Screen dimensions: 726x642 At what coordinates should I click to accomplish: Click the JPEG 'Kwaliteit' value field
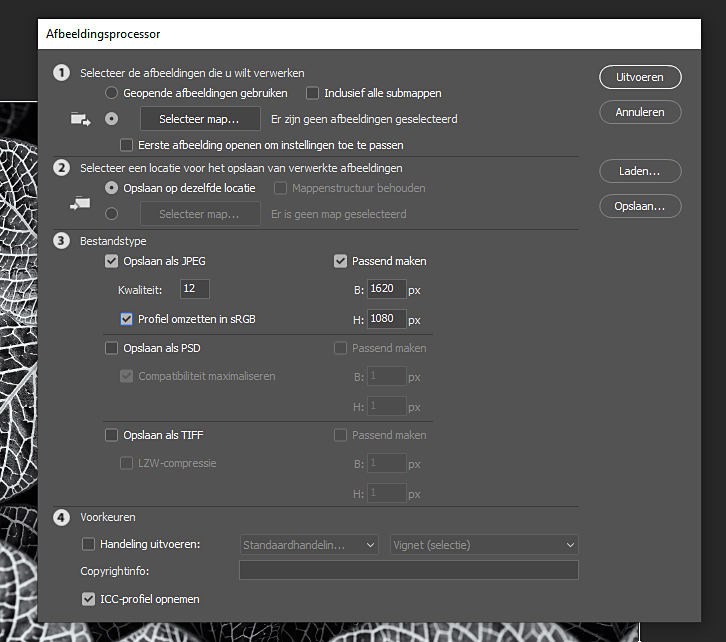click(x=193, y=289)
